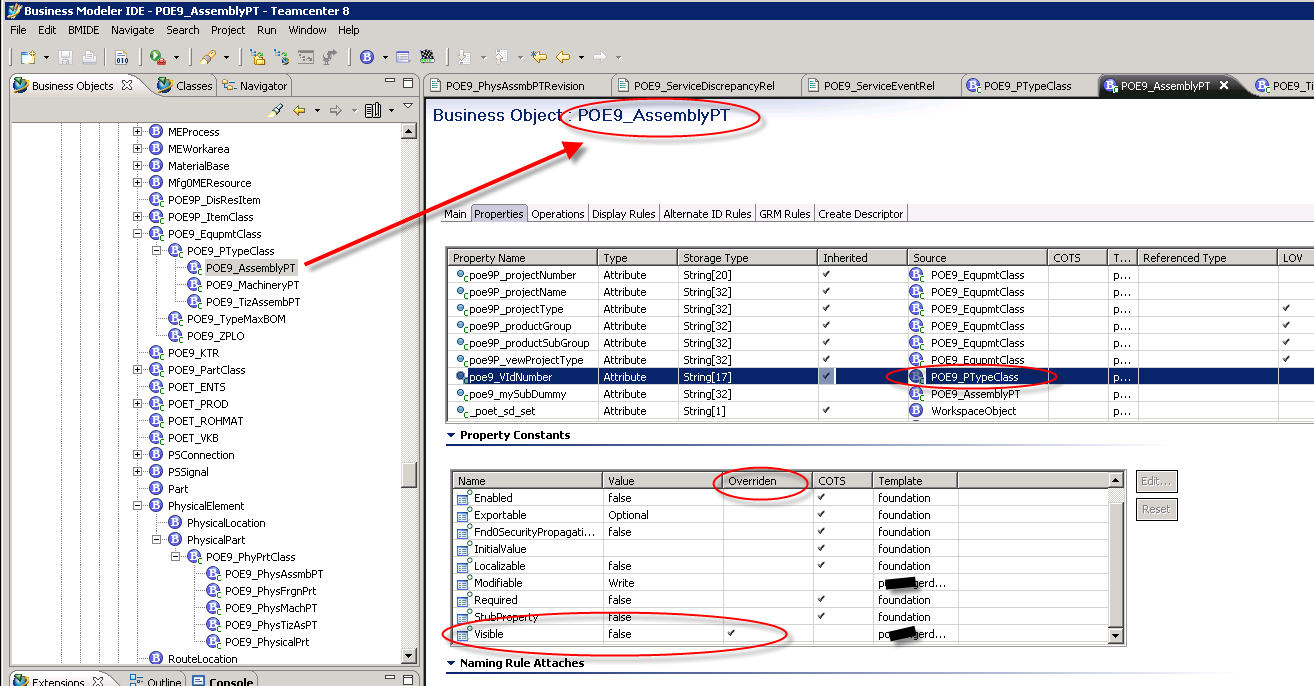Viewport: 1314px width, 686px height.
Task: Click COTS checkmark in Enabled row
Action: [x=821, y=497]
